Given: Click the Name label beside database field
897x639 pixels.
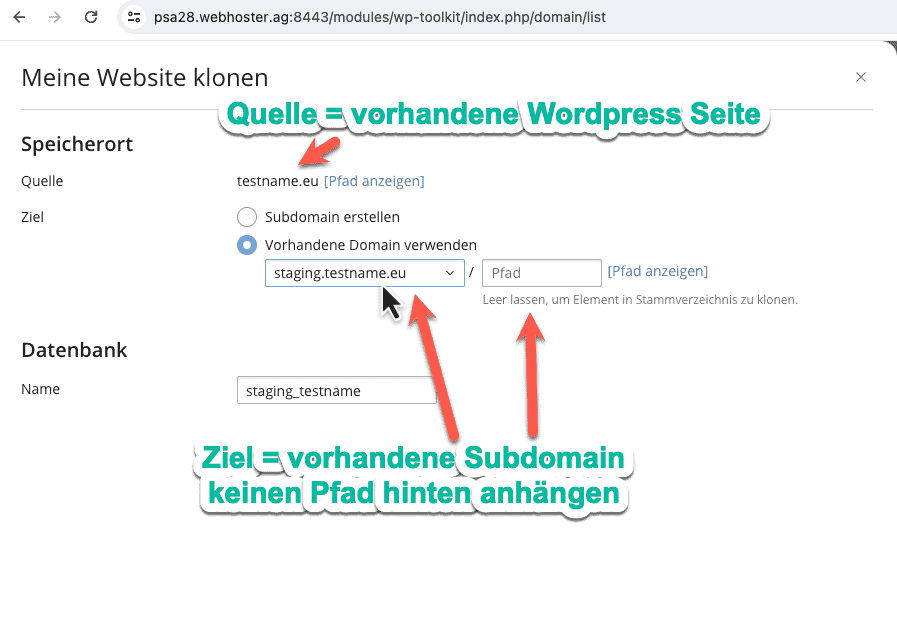Looking at the screenshot, I should tap(40, 389).
